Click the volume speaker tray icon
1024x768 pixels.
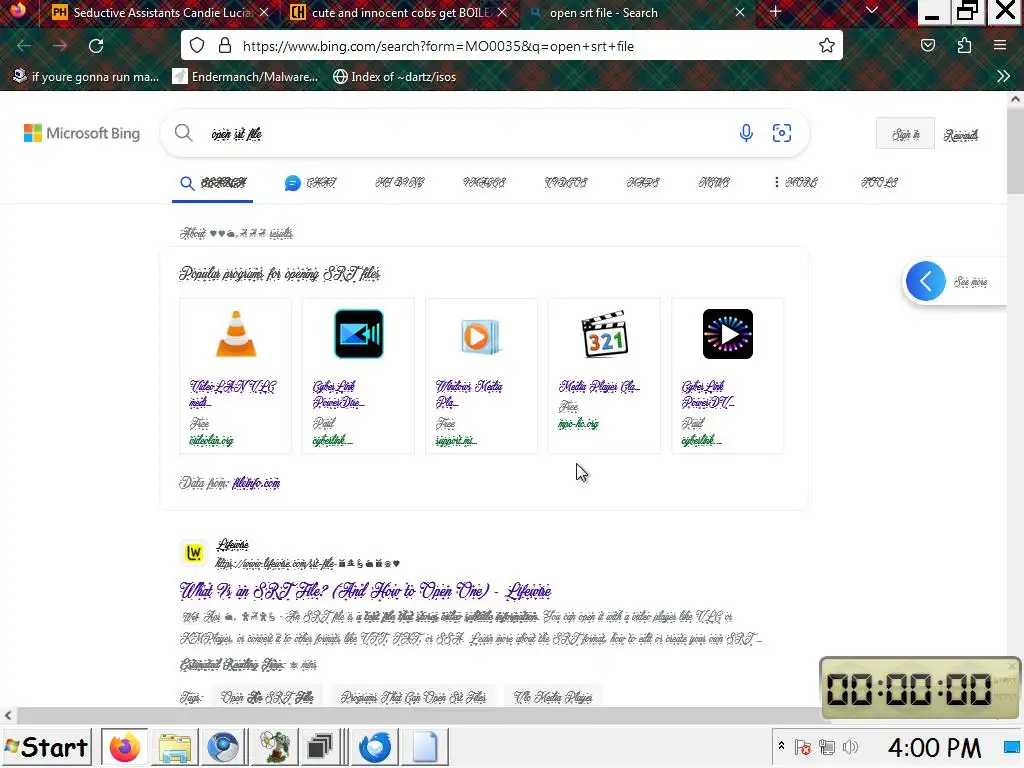(x=850, y=747)
